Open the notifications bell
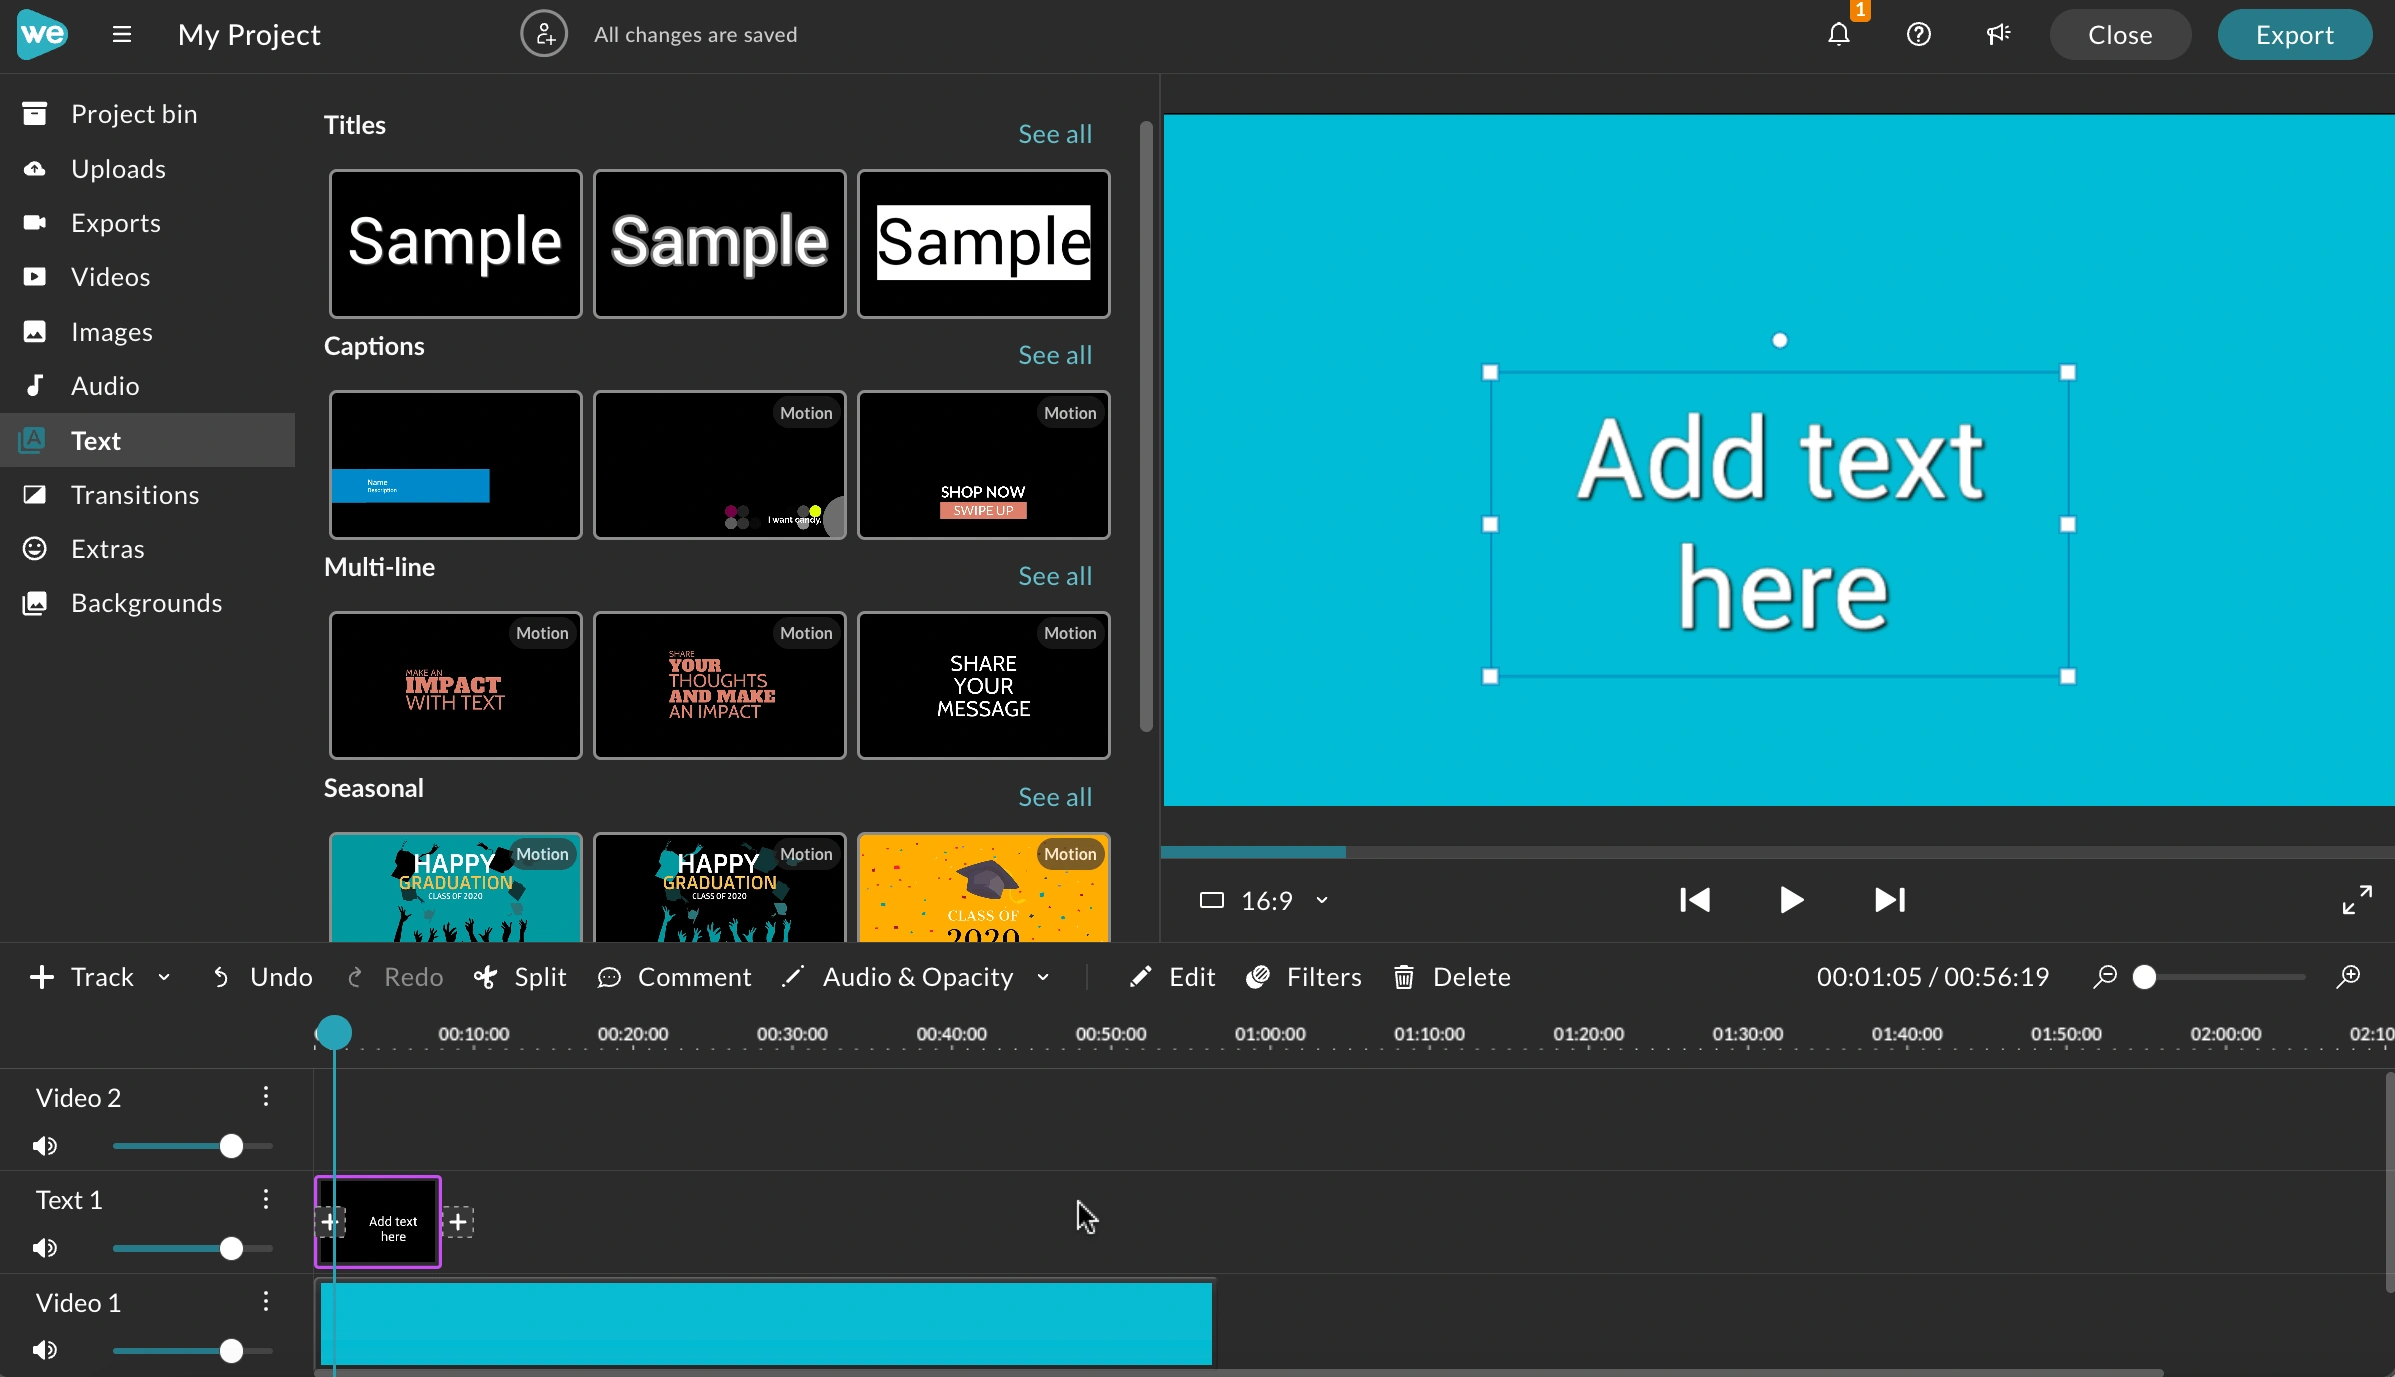The image size is (2395, 1377). [1839, 35]
